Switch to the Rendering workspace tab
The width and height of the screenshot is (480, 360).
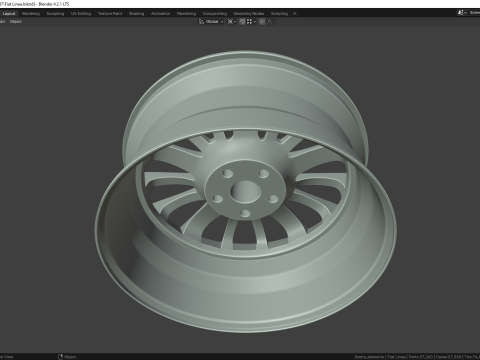point(187,14)
